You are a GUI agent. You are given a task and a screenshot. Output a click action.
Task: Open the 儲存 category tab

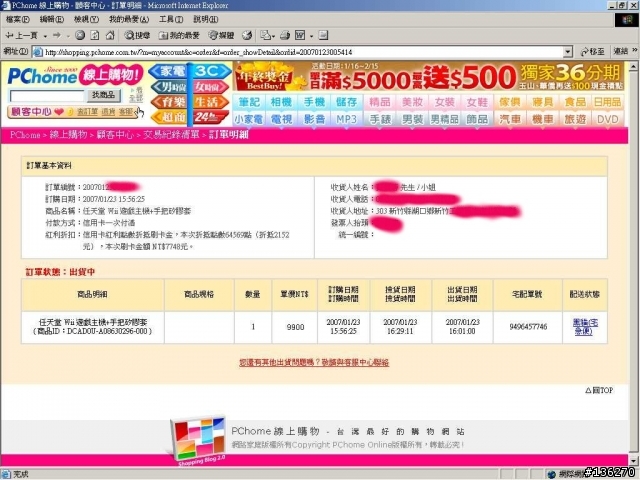347,102
